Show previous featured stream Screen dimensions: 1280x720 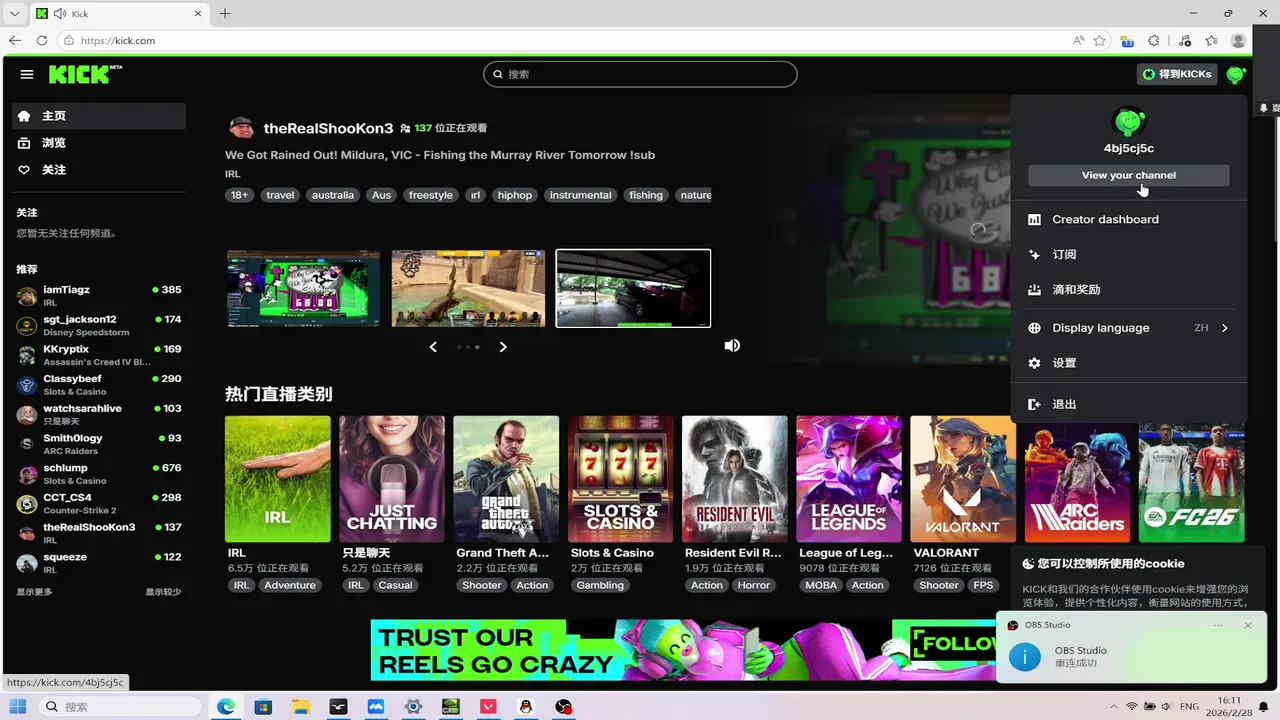tap(433, 347)
